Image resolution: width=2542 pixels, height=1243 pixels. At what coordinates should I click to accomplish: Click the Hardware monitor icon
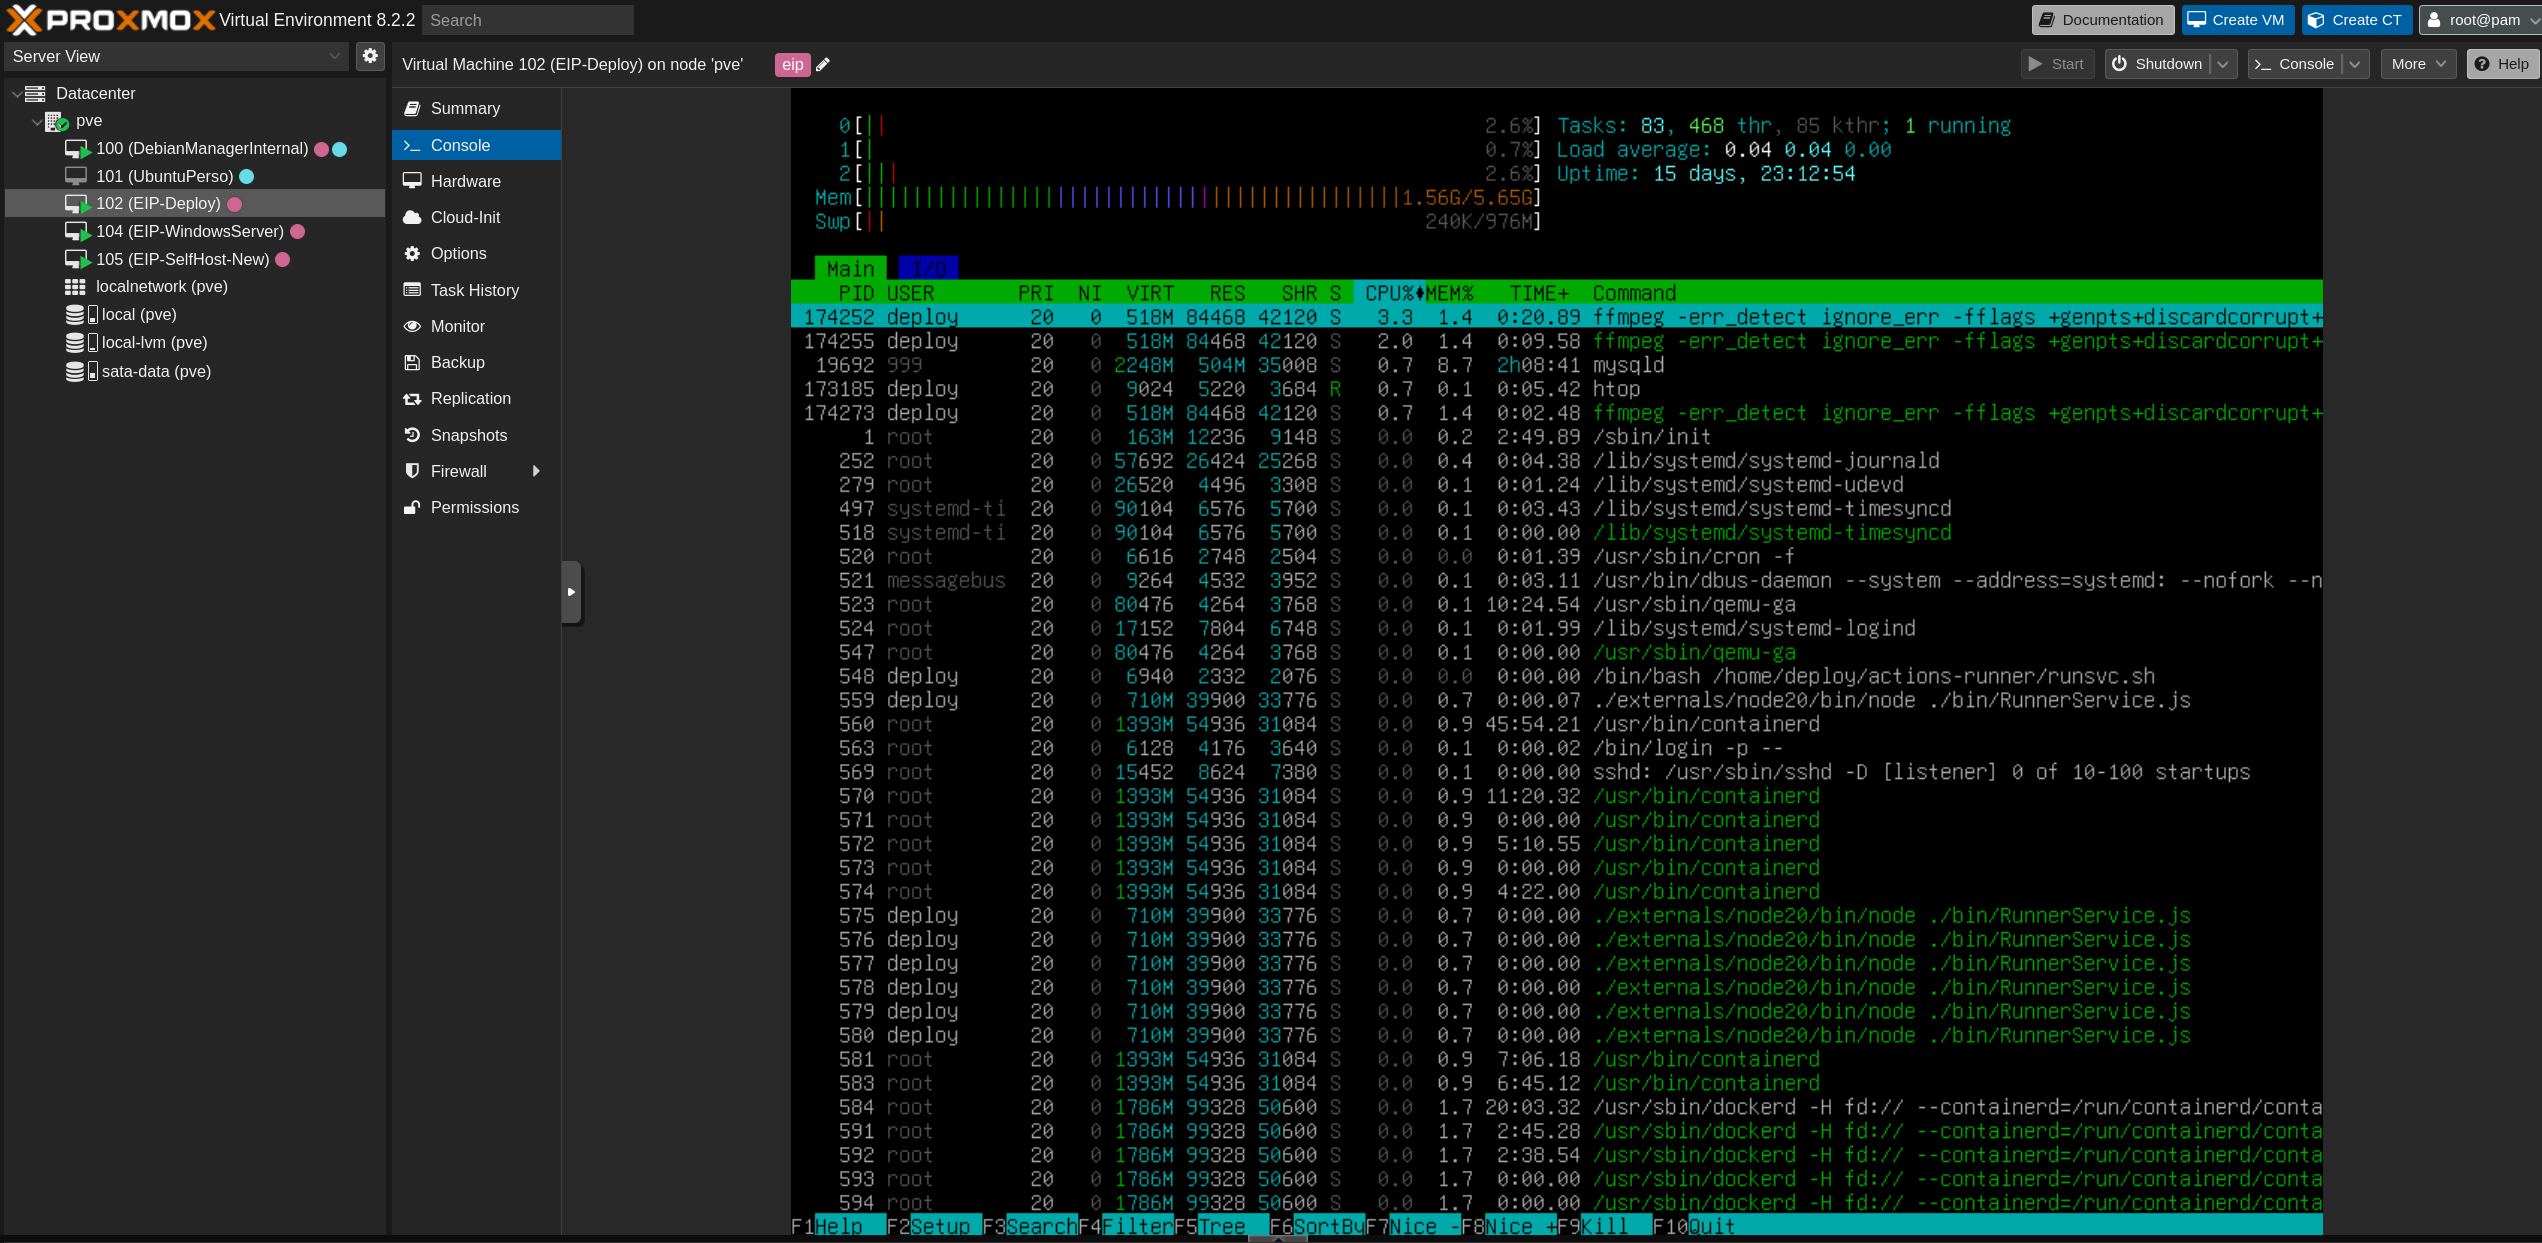(x=412, y=181)
